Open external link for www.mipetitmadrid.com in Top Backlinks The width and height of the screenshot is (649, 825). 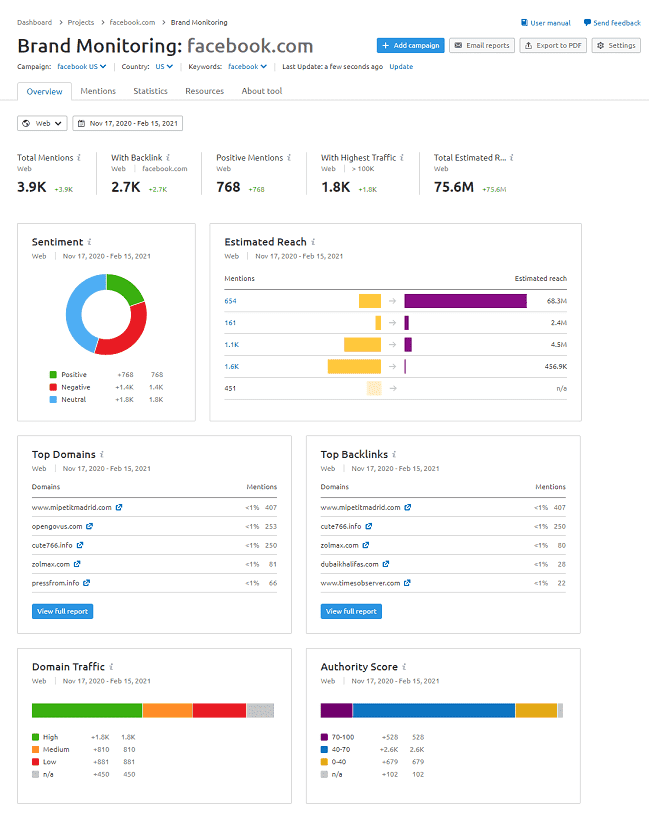[x=408, y=507]
